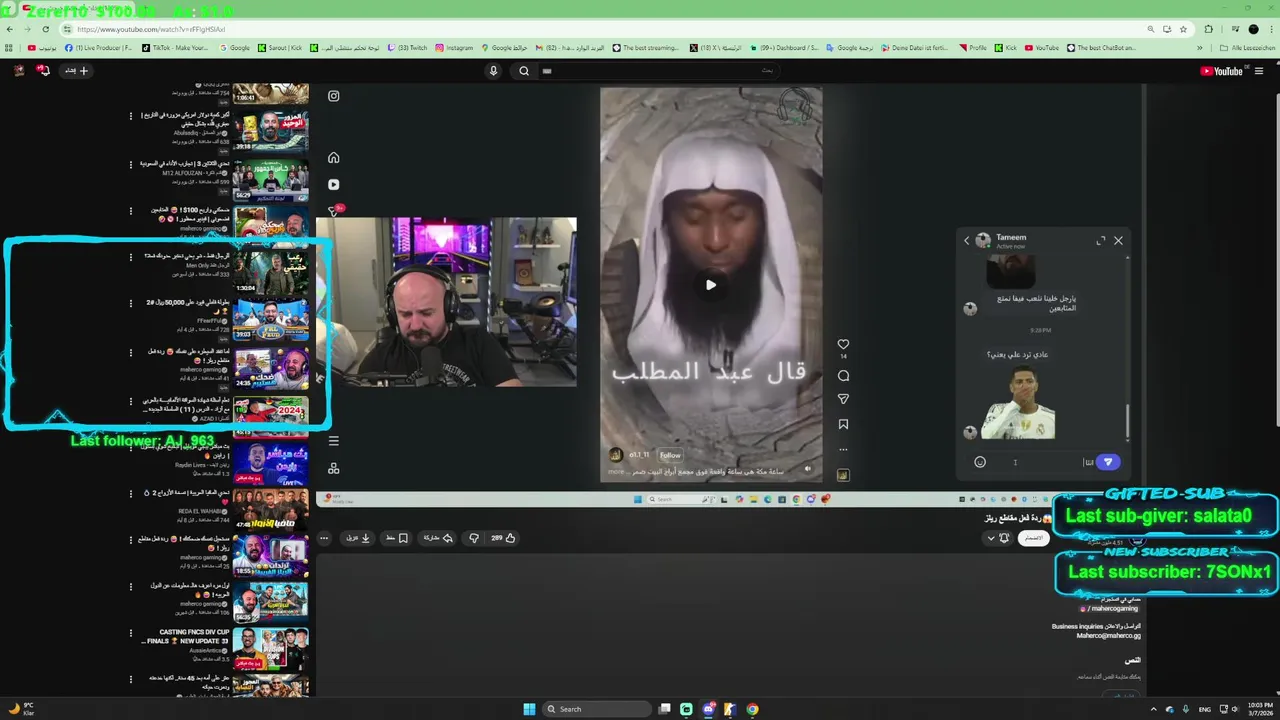Image resolution: width=1280 pixels, height=720 pixels.
Task: Click the reel's Follow button
Action: [x=670, y=455]
